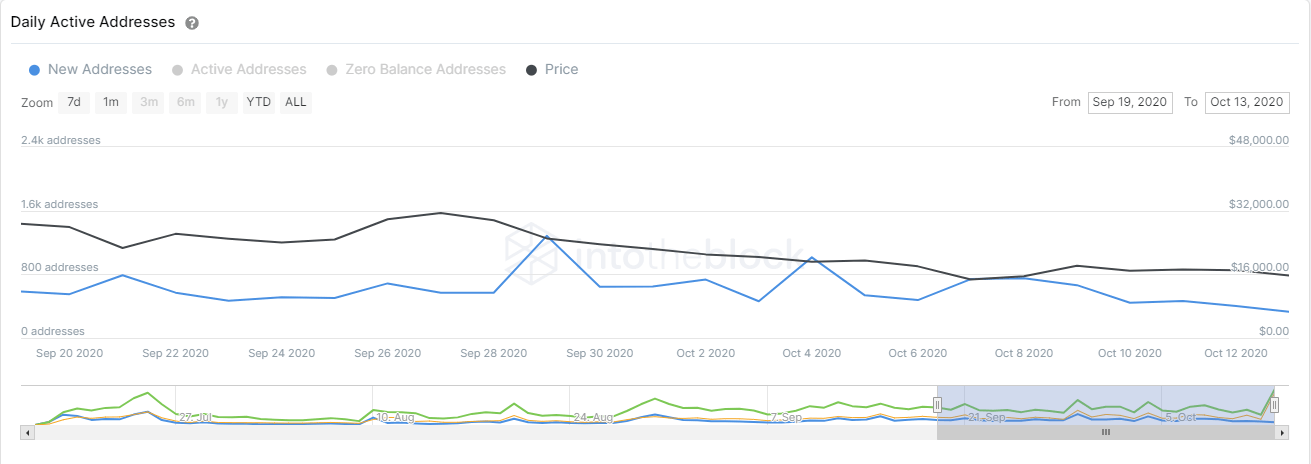Toggle the New Addresses blue legend dot
The height and width of the screenshot is (464, 1311).
point(35,70)
